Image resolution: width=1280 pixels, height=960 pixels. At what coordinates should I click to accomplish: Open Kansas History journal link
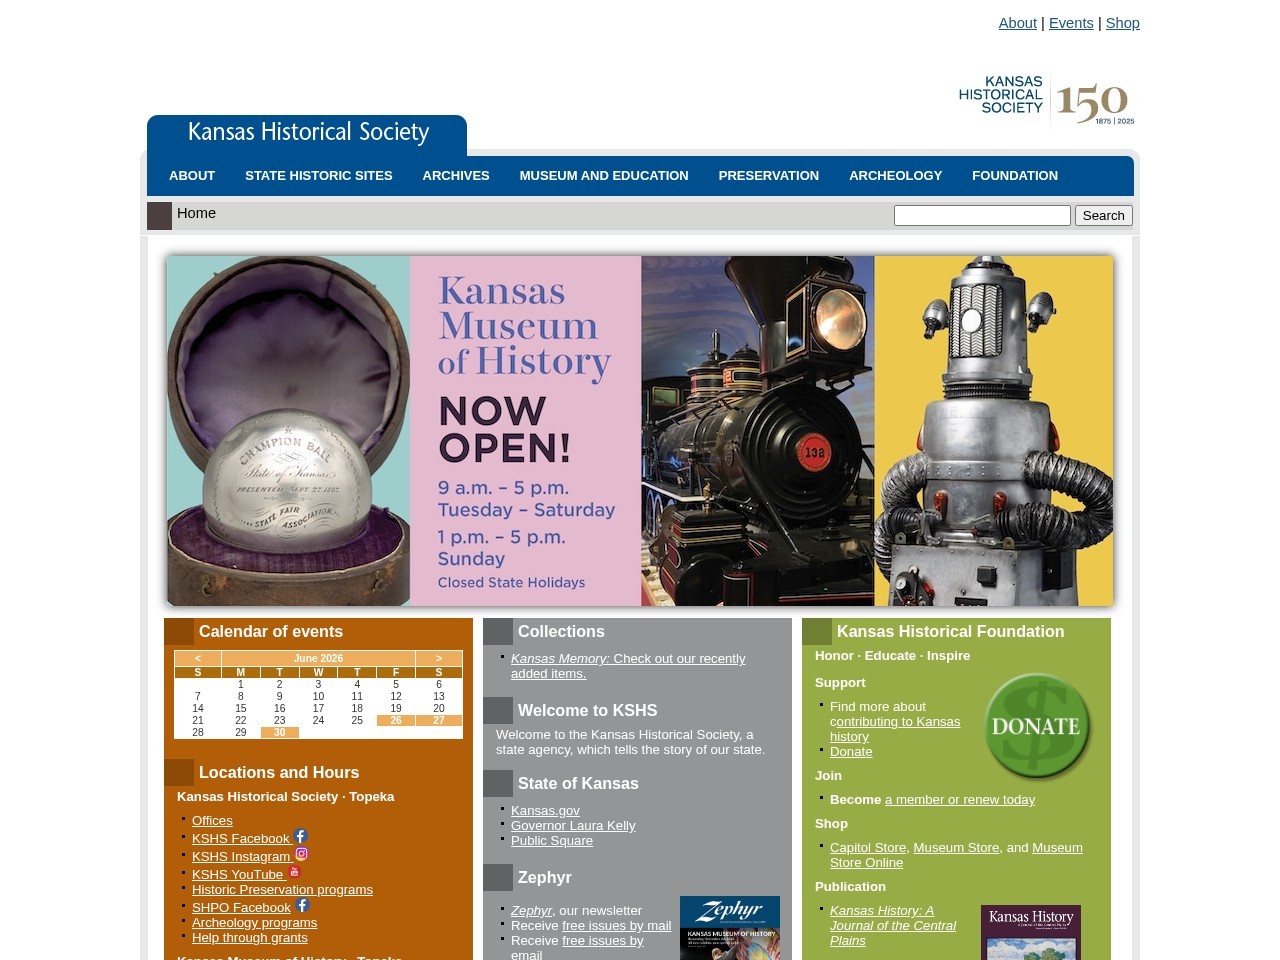893,926
